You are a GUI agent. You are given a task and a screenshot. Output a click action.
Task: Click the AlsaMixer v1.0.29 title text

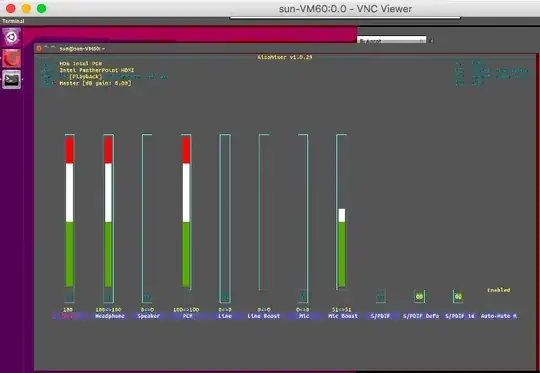[285, 57]
